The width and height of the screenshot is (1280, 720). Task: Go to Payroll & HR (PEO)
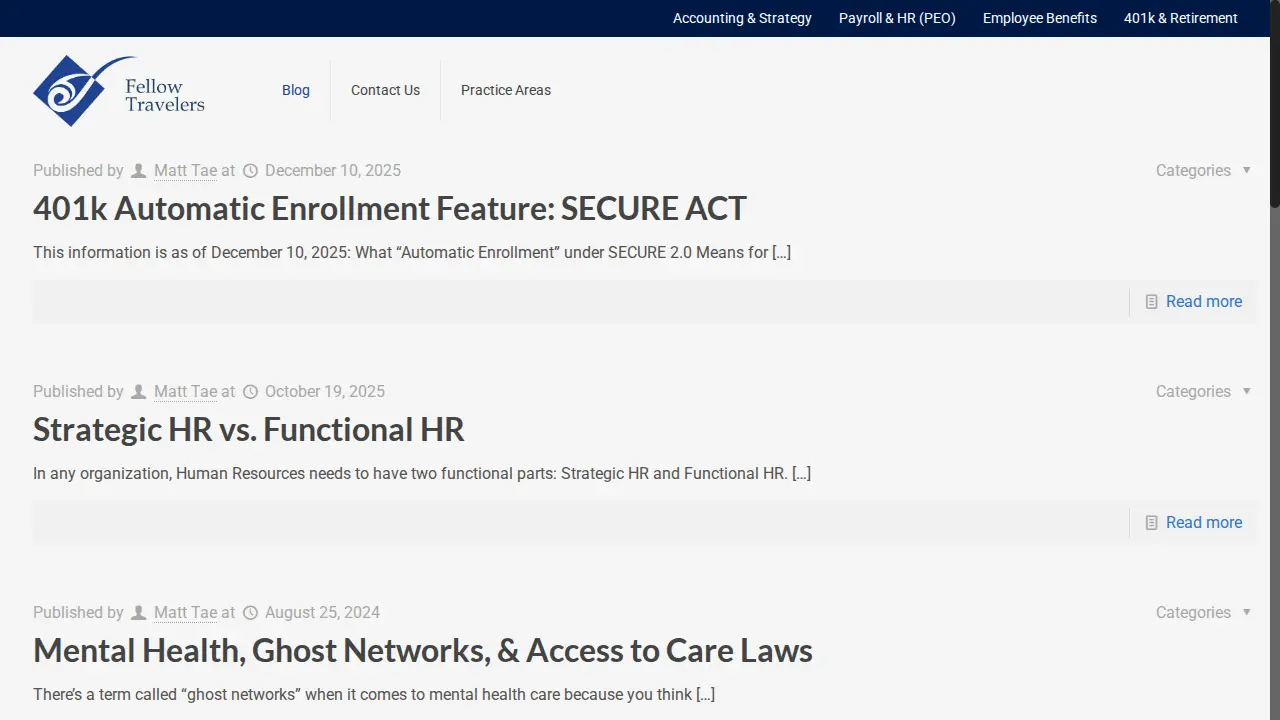[x=897, y=18]
